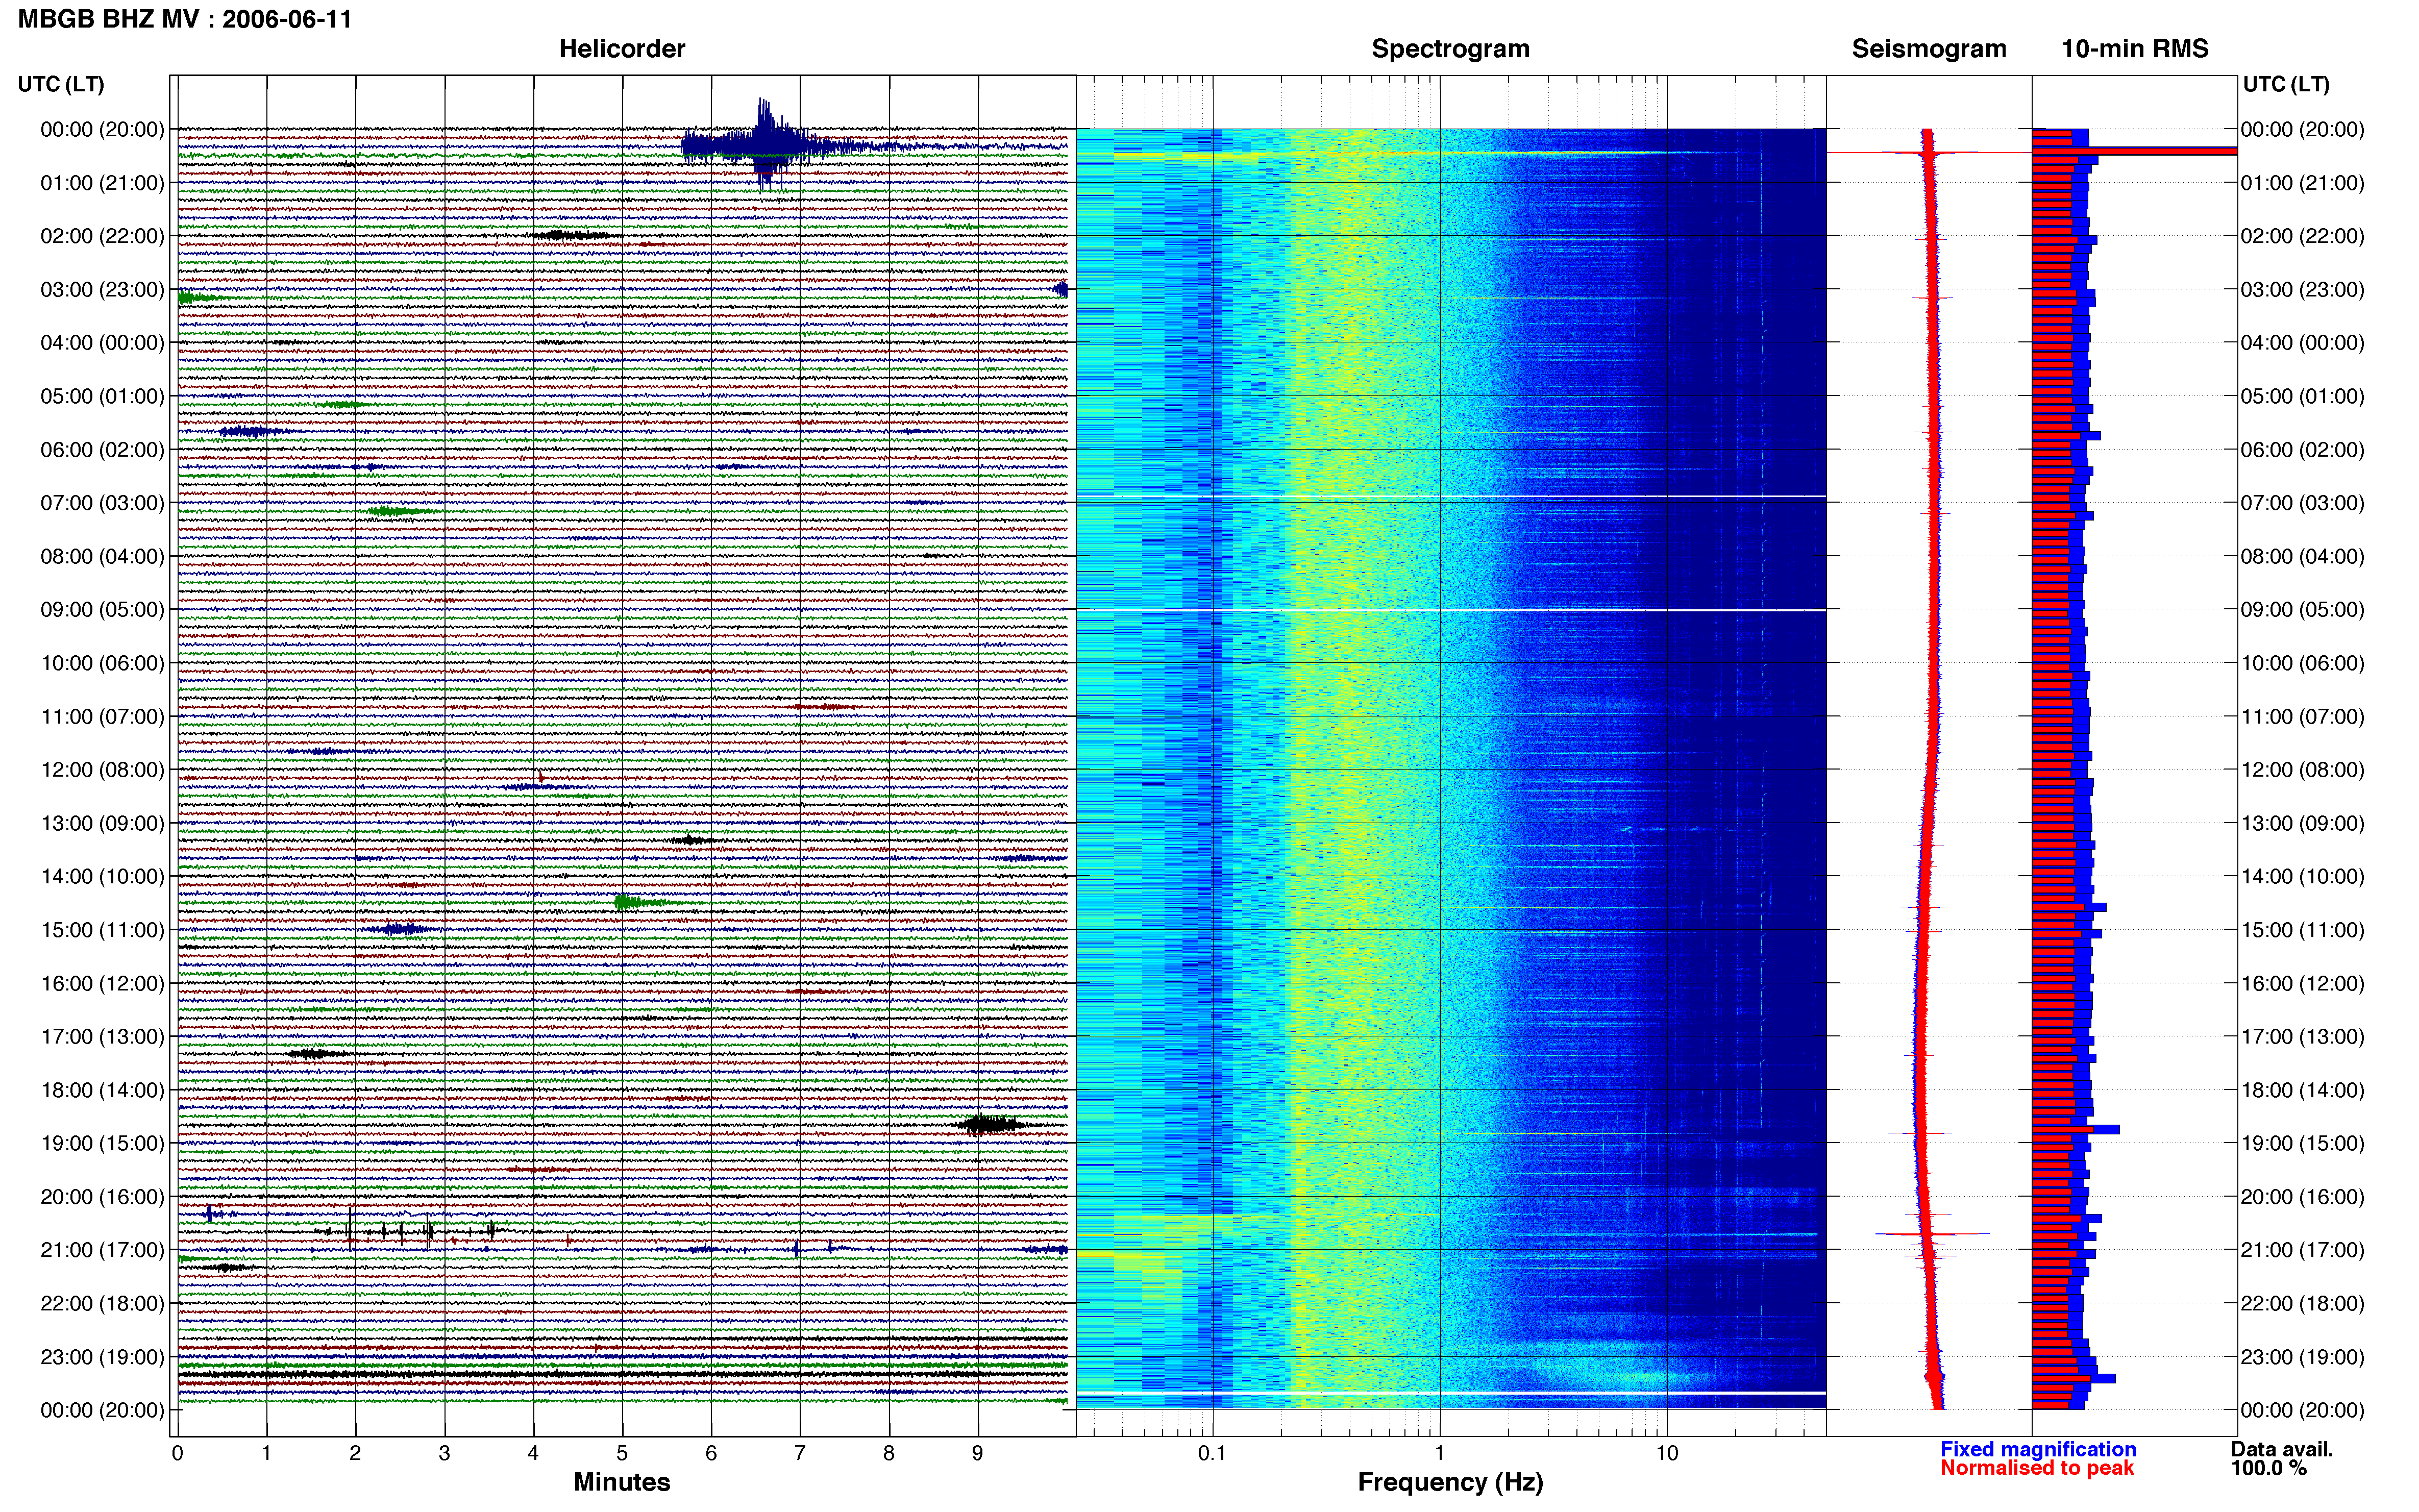The image size is (2419, 1512).
Task: Click left time label '16:00 (12:00)'
Action: (x=103, y=983)
